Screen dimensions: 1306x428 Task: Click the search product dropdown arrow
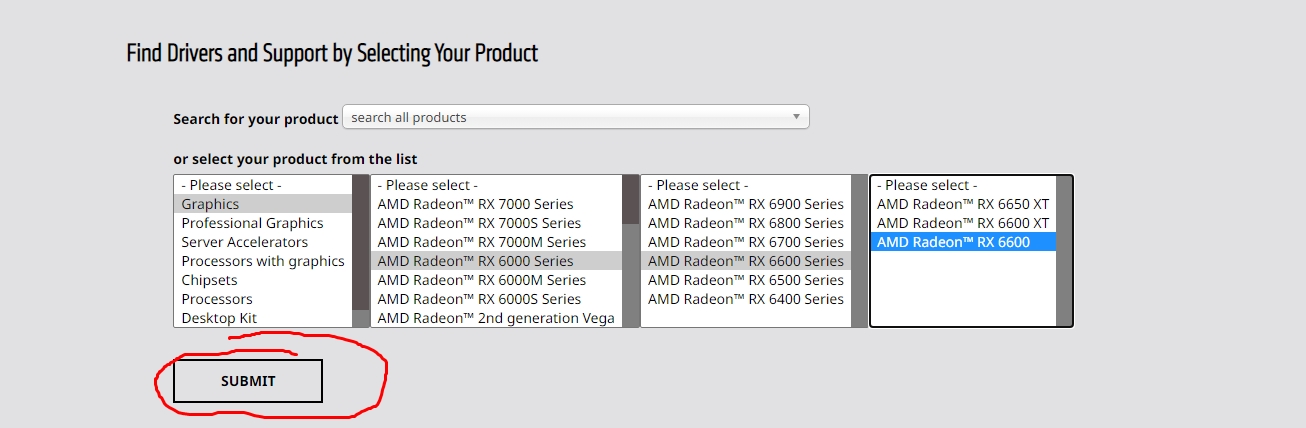click(796, 117)
